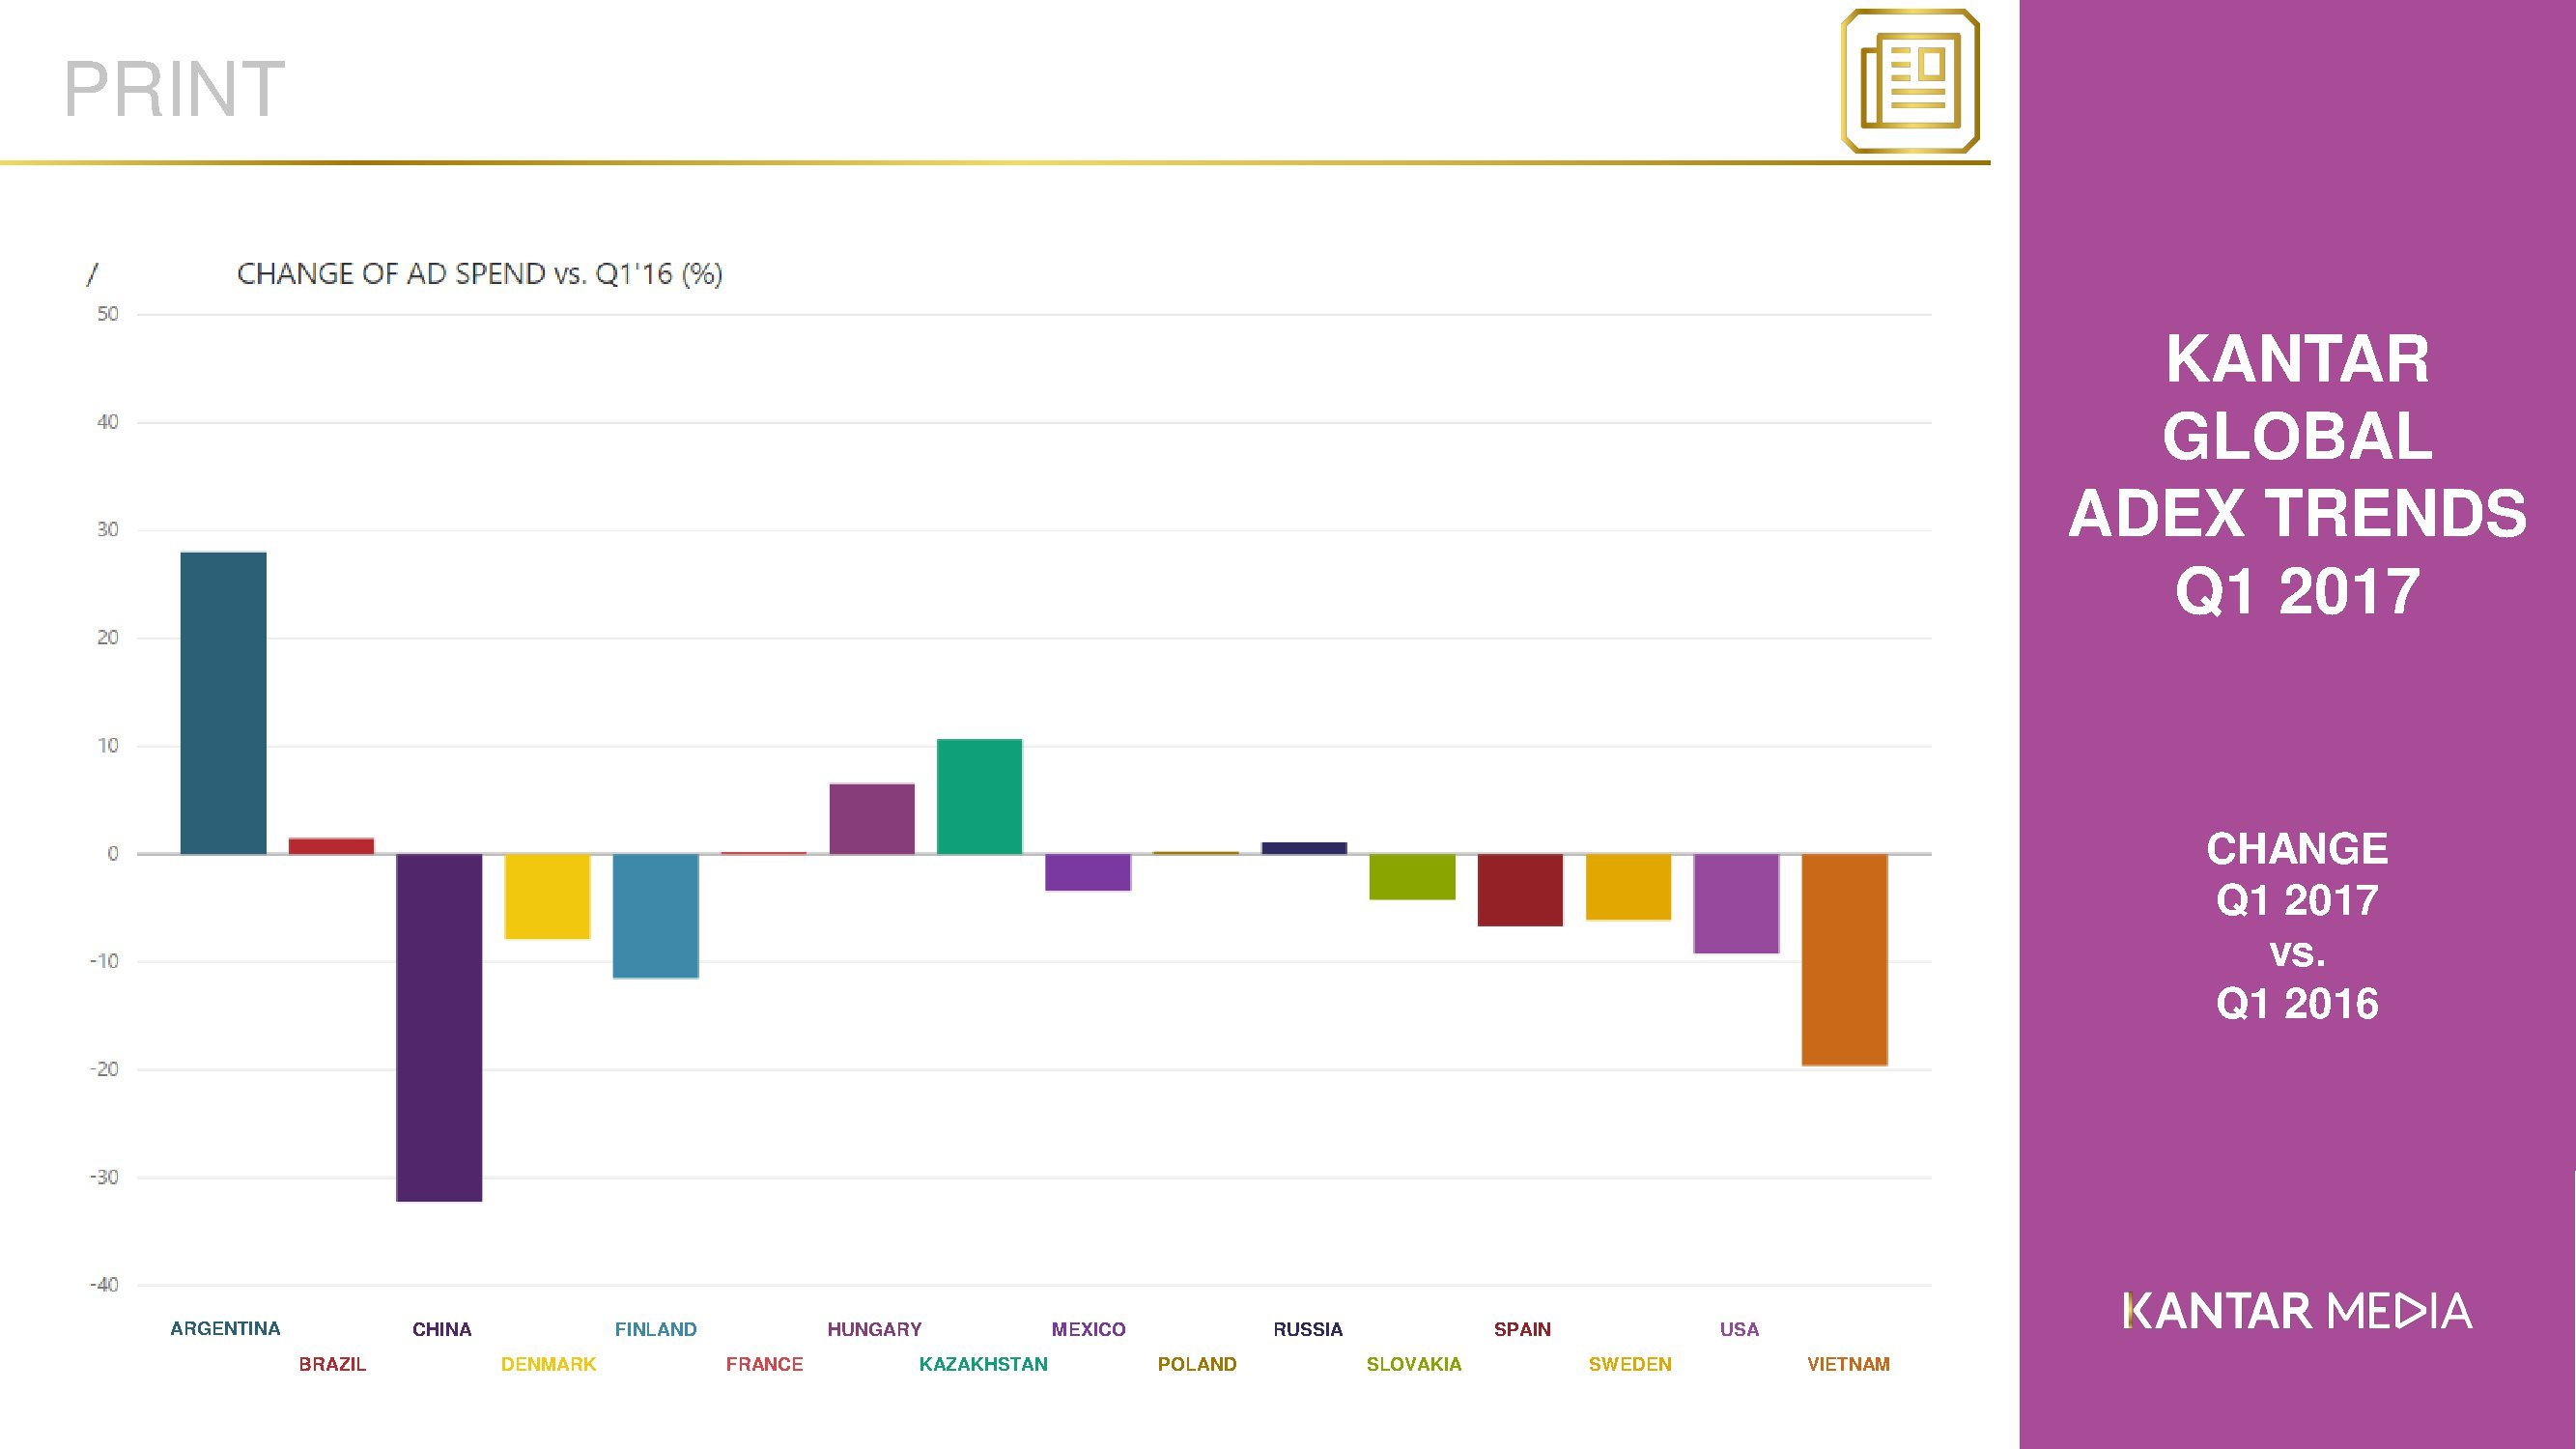Click the green Kazakhstan bar

(x=979, y=797)
